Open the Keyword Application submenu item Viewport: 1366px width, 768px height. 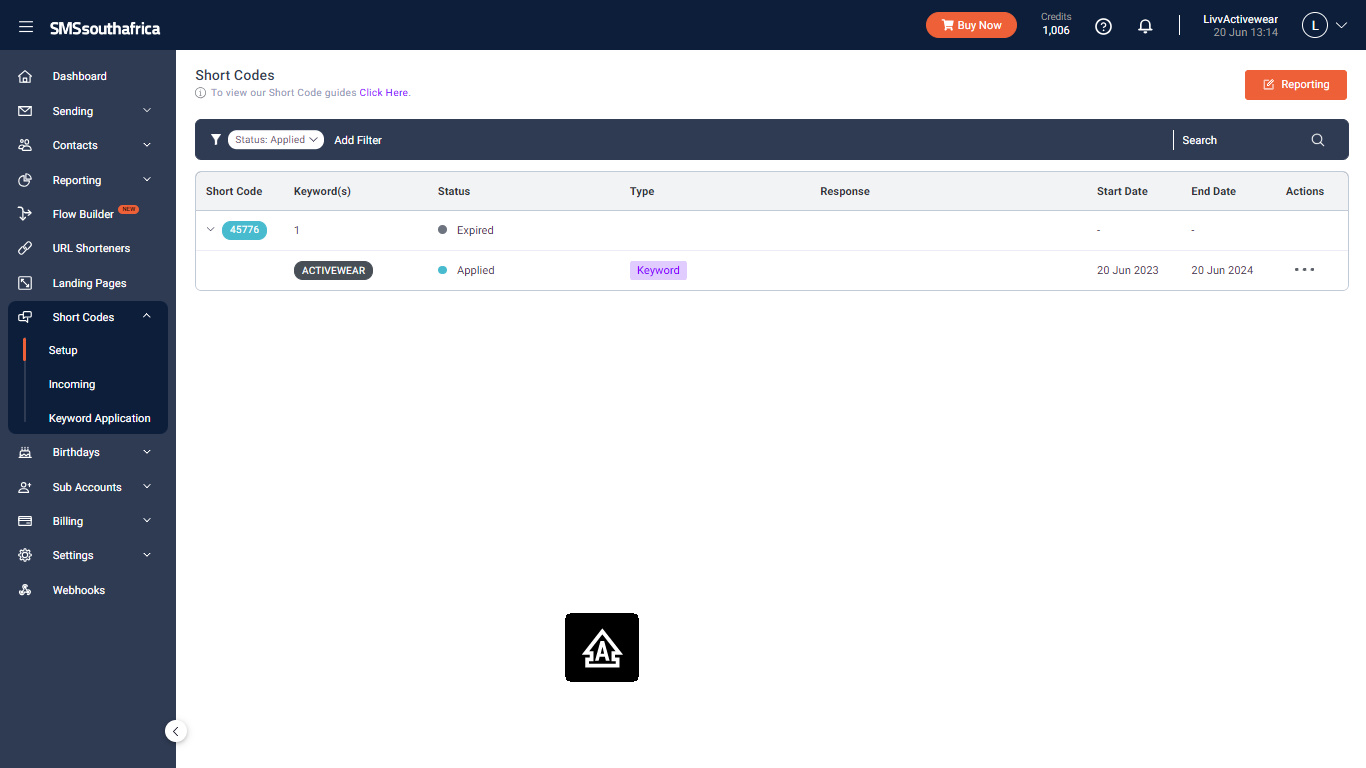click(x=100, y=418)
